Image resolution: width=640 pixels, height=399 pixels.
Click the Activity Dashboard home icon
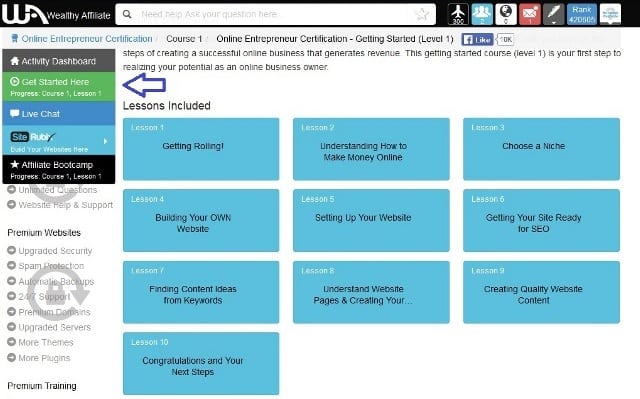pos(15,61)
